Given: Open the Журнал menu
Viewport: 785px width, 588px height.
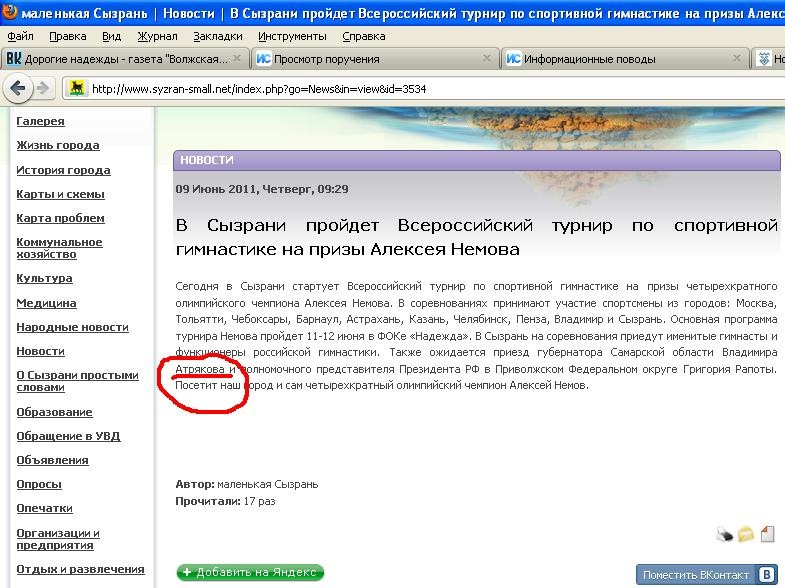Looking at the screenshot, I should click(157, 36).
